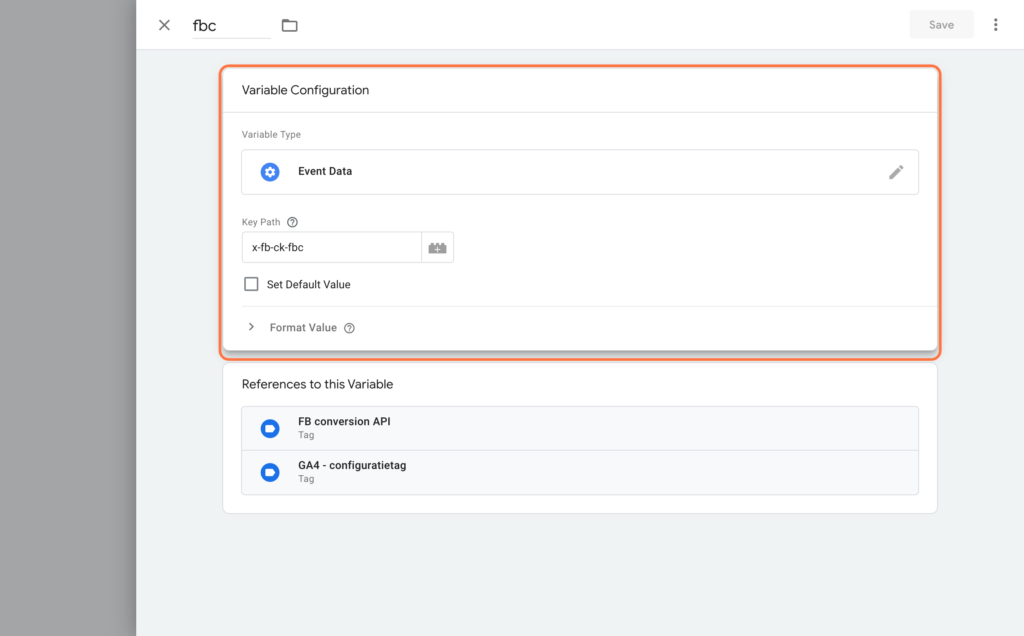This screenshot has height=636, width=1024.
Task: Click the Key Path help question icon
Action: pyautogui.click(x=293, y=222)
